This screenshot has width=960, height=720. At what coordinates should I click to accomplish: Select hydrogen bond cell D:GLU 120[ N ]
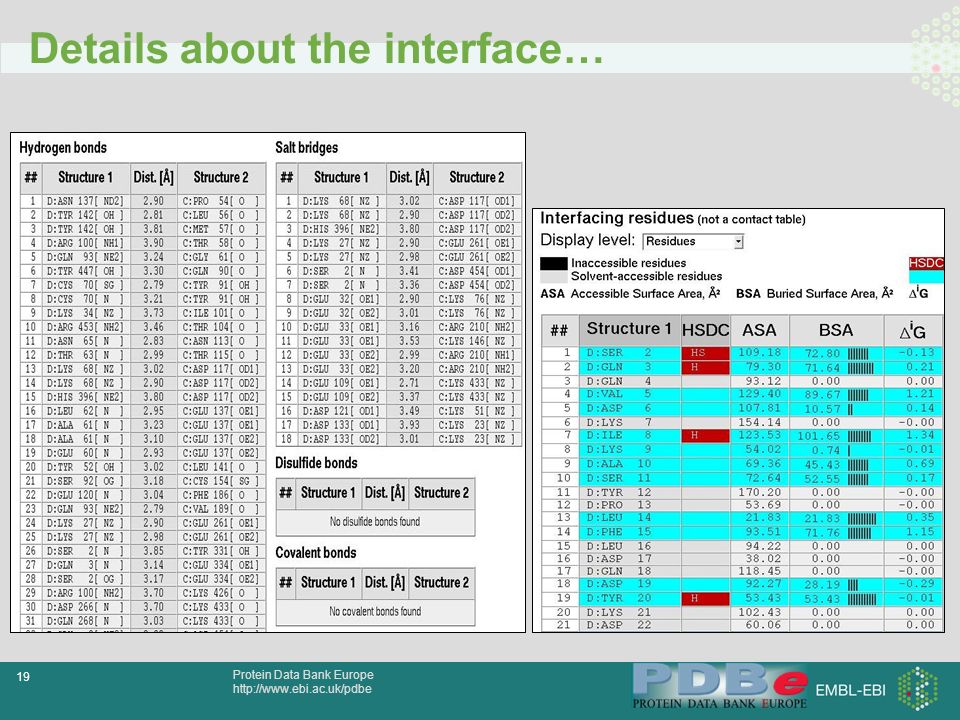click(85, 495)
